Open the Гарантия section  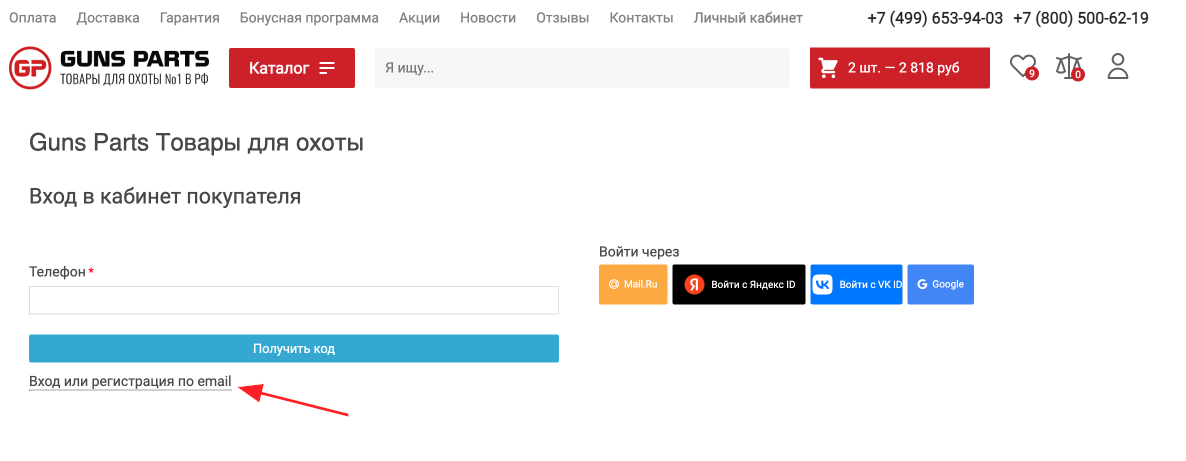pyautogui.click(x=188, y=18)
